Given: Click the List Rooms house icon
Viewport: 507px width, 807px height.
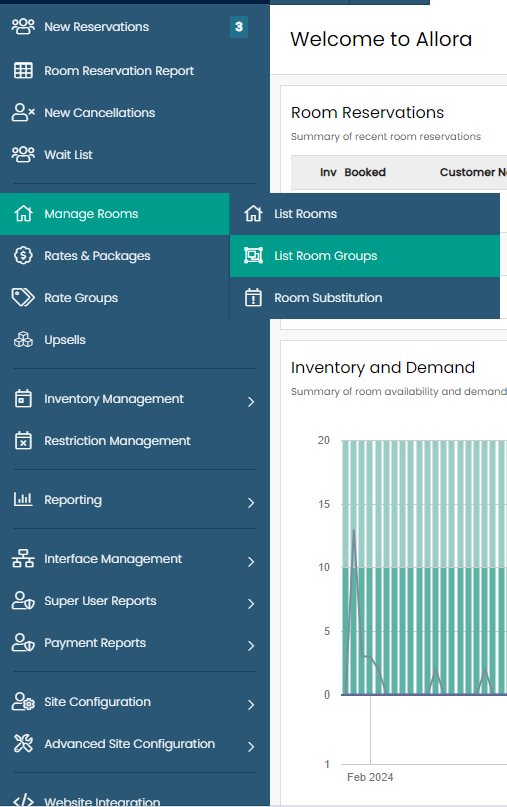Looking at the screenshot, I should [253, 214].
